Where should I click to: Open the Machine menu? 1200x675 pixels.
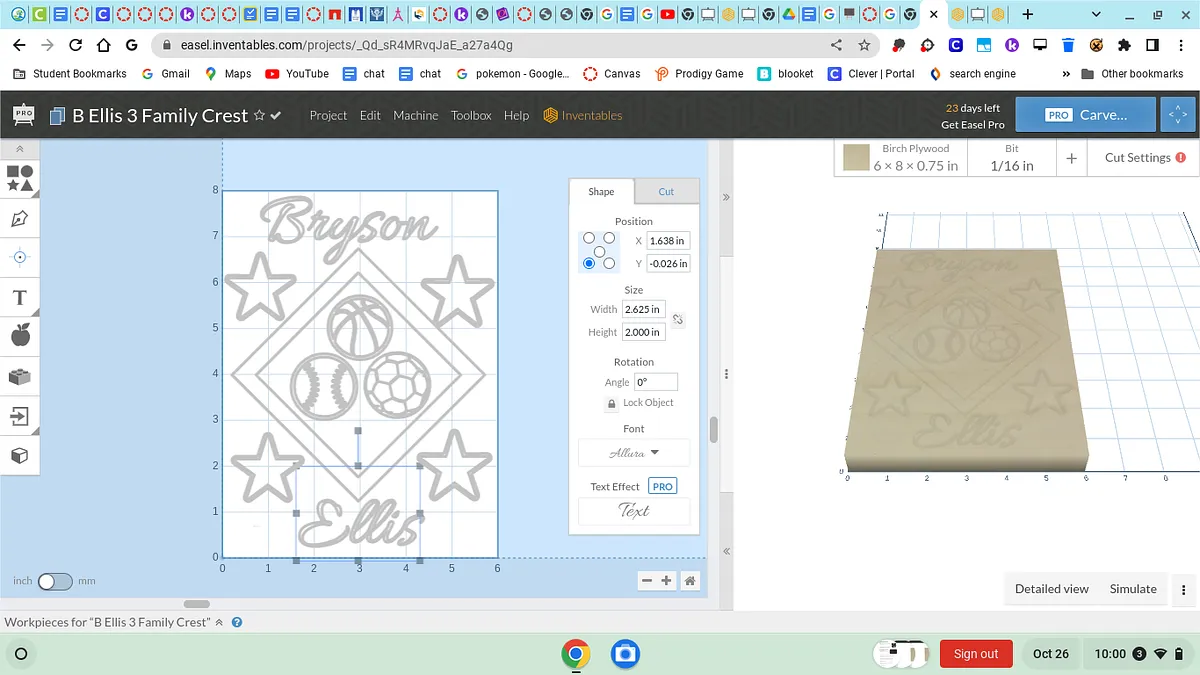(x=415, y=115)
